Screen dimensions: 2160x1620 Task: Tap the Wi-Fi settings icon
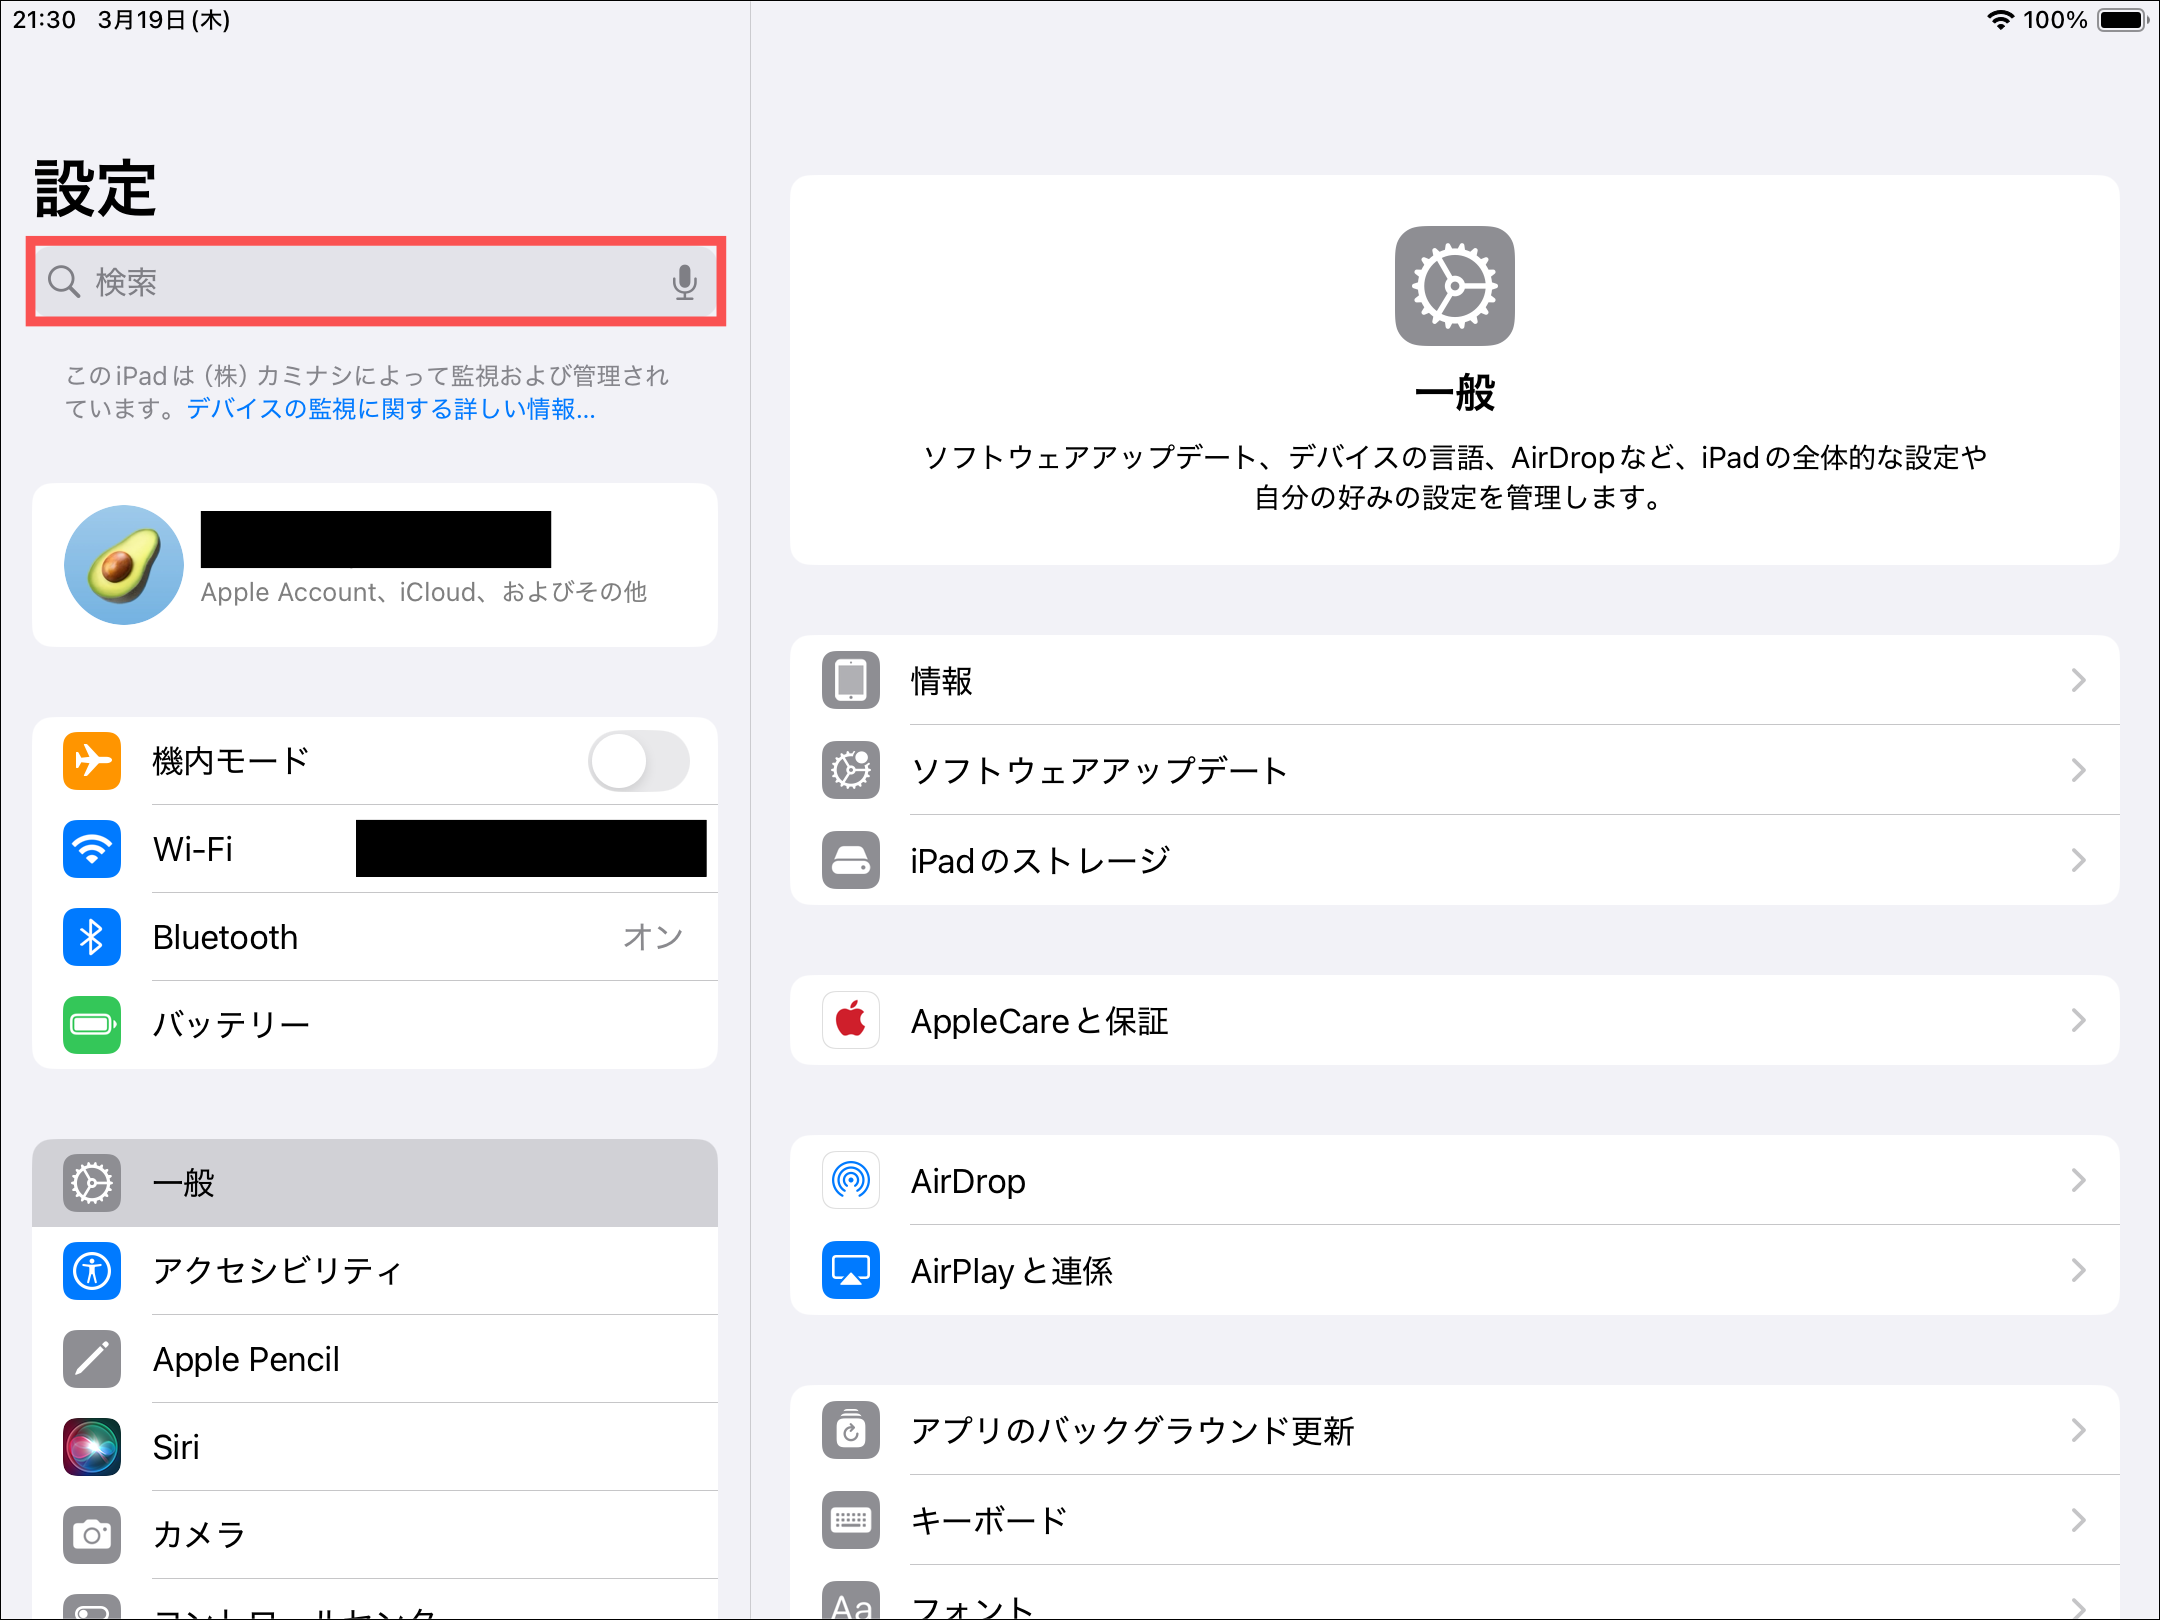point(92,849)
